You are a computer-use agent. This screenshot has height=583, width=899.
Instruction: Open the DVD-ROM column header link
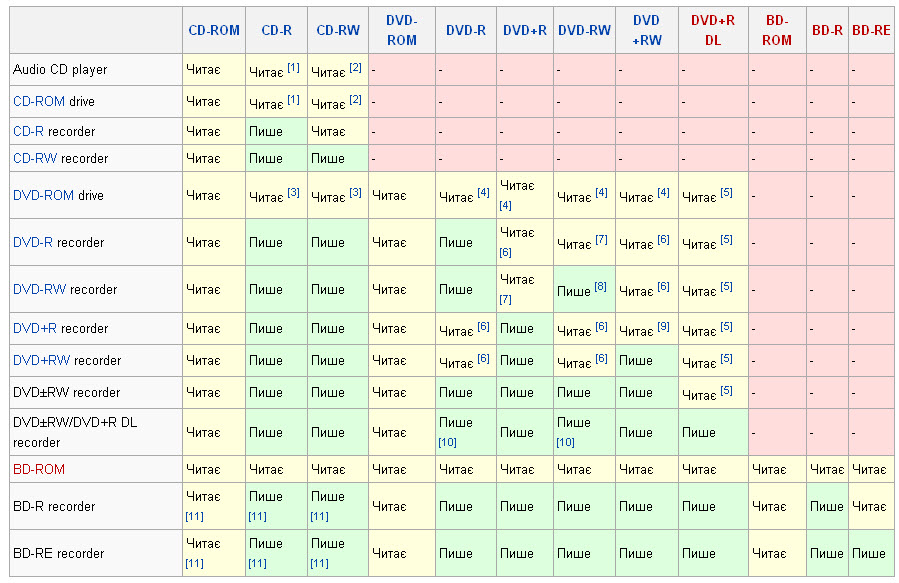[x=402, y=30]
